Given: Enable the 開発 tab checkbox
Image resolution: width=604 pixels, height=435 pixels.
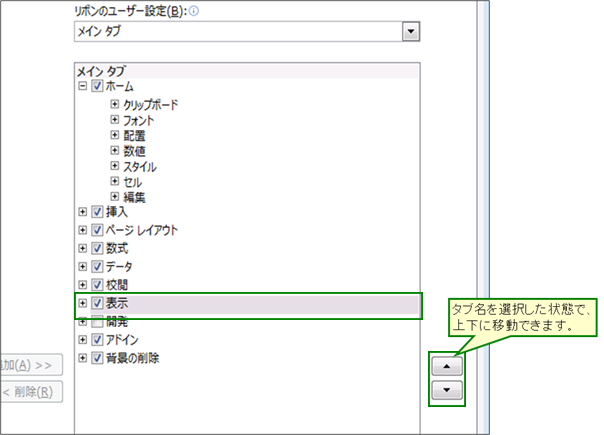Looking at the screenshot, I should pyautogui.click(x=97, y=321).
